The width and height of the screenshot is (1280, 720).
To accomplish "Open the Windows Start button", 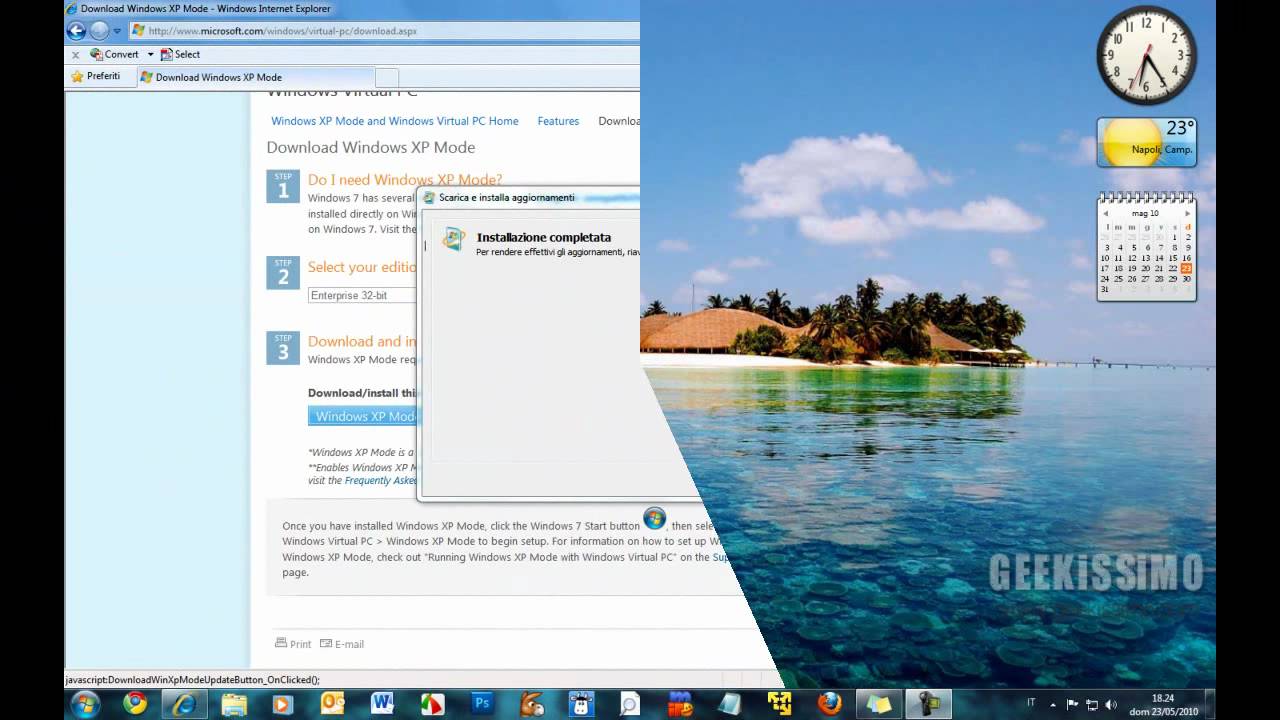I will (x=85, y=704).
